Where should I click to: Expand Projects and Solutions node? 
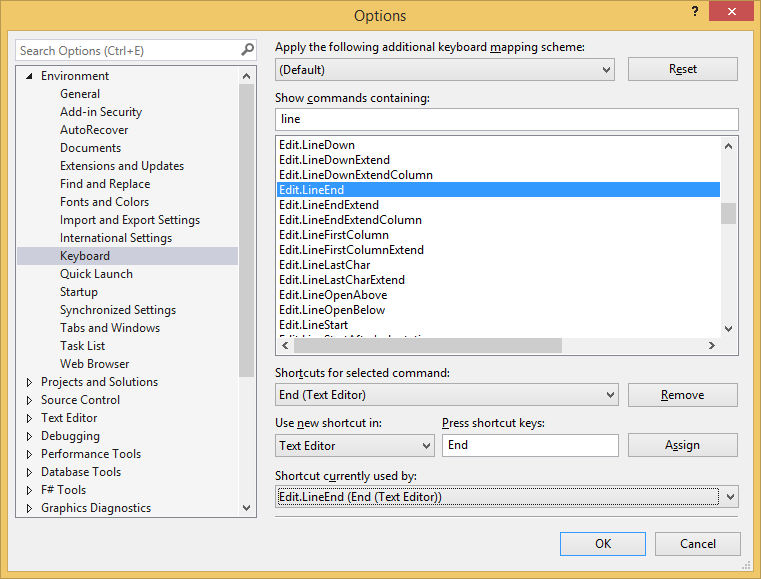coord(29,382)
